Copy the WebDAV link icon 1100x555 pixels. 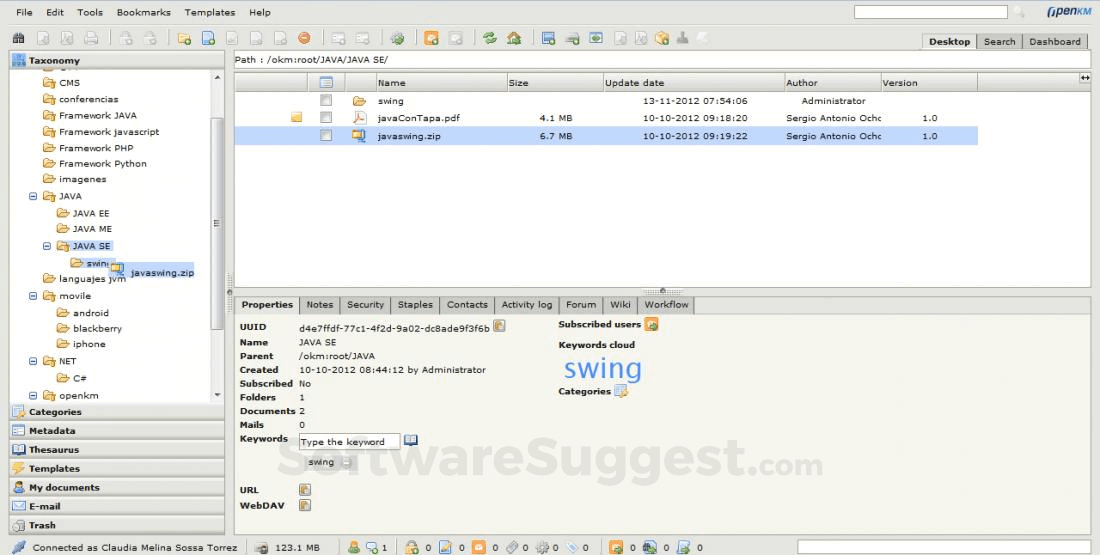click(x=305, y=505)
